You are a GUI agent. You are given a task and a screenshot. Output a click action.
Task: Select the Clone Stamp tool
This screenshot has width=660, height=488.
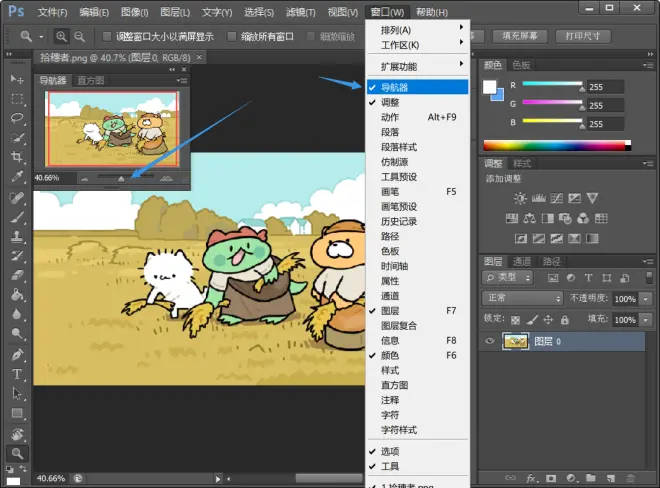click(17, 237)
